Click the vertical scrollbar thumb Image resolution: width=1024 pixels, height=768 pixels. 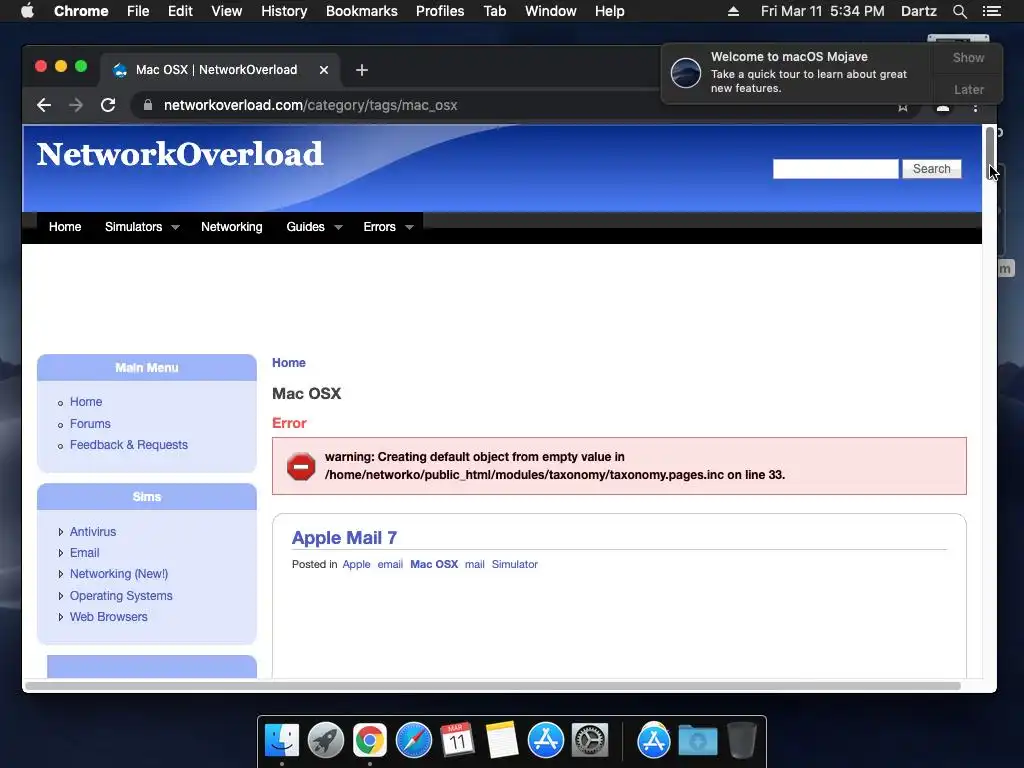[990, 152]
